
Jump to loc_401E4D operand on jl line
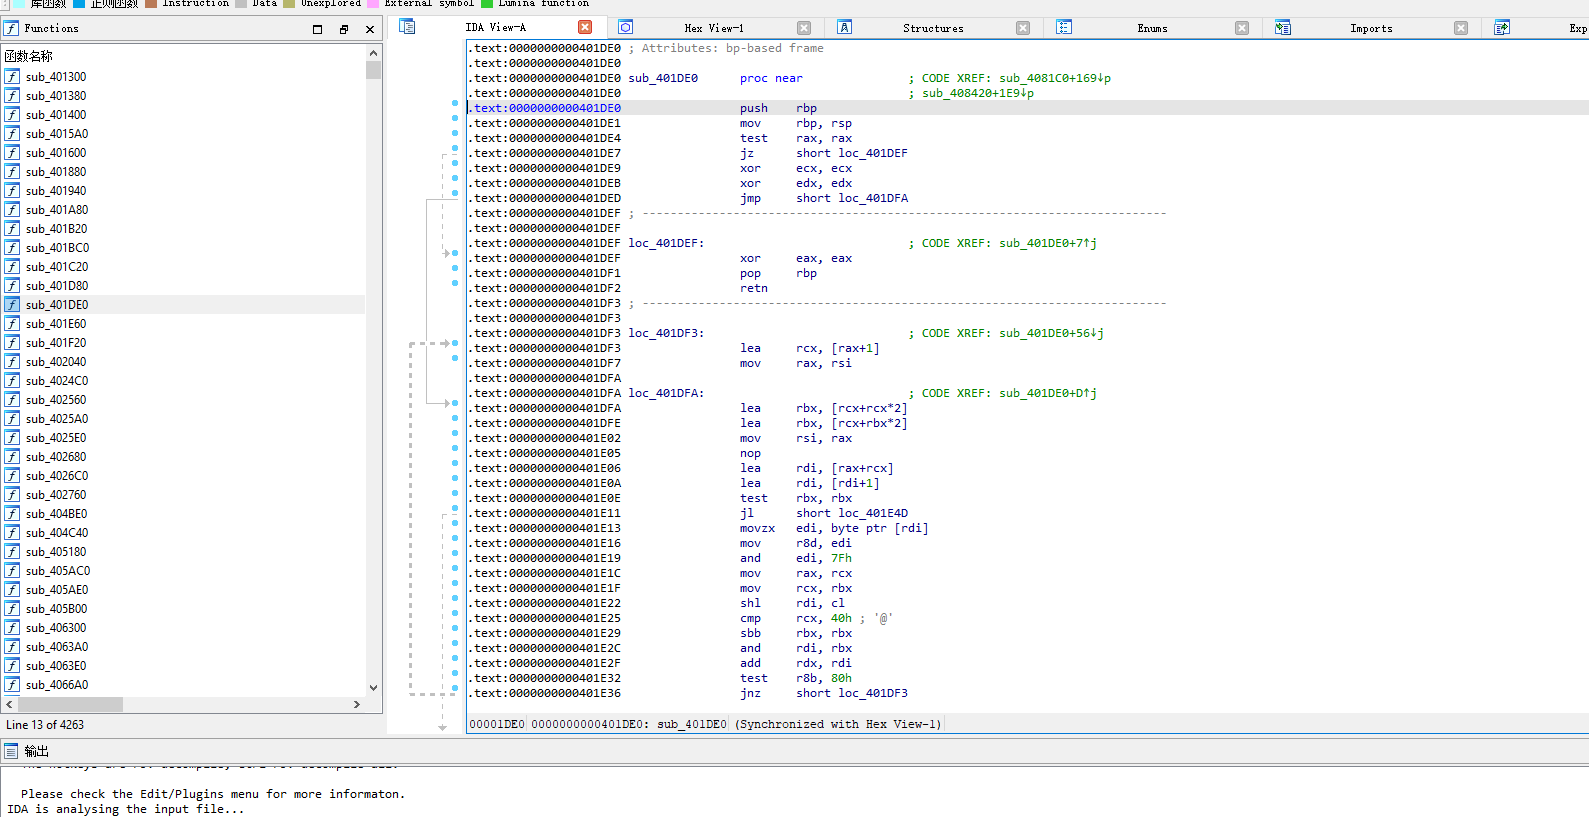click(872, 513)
